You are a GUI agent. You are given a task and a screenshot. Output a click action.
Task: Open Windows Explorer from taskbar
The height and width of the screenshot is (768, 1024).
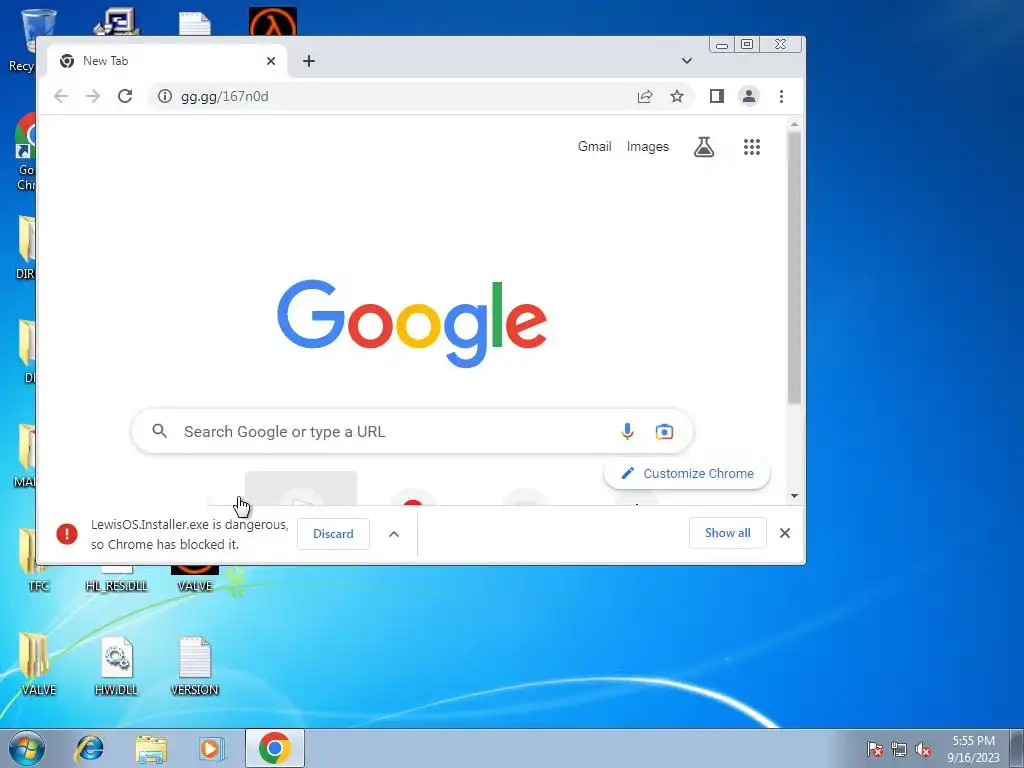tap(151, 748)
